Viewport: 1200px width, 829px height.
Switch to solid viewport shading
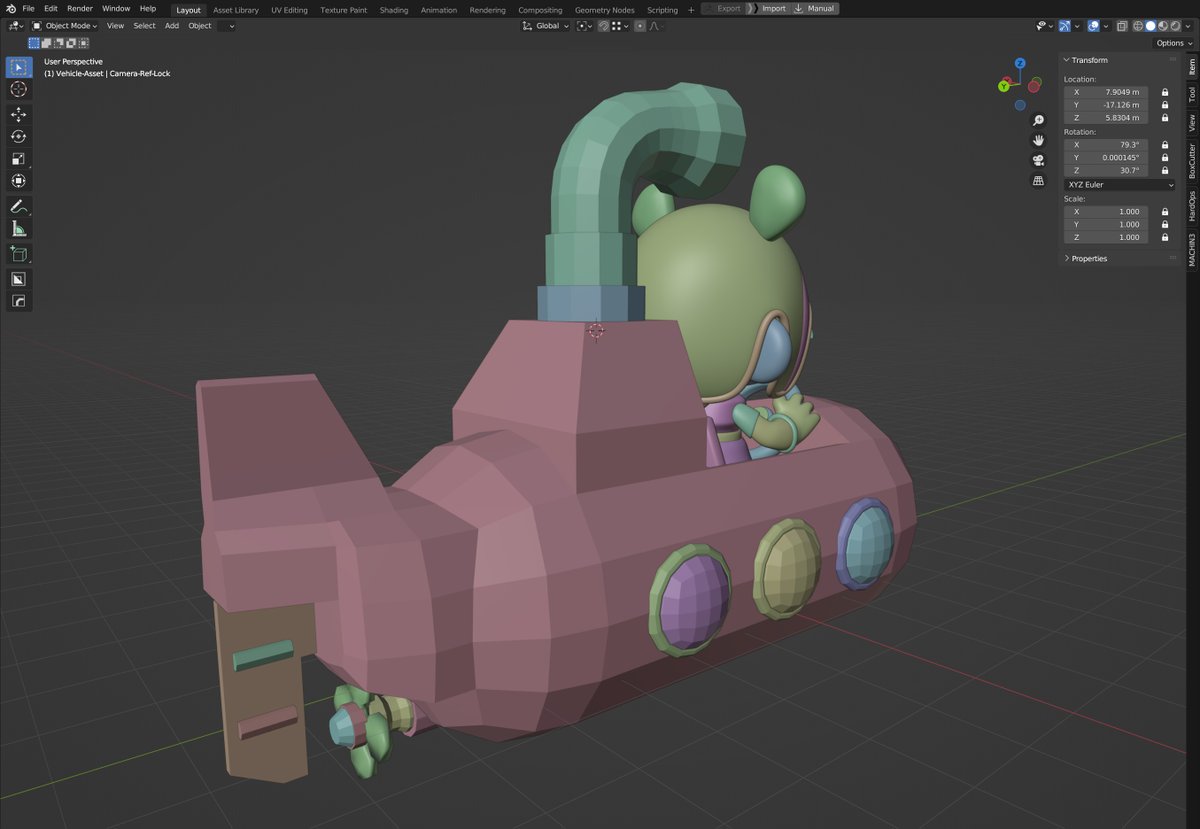[x=1150, y=26]
